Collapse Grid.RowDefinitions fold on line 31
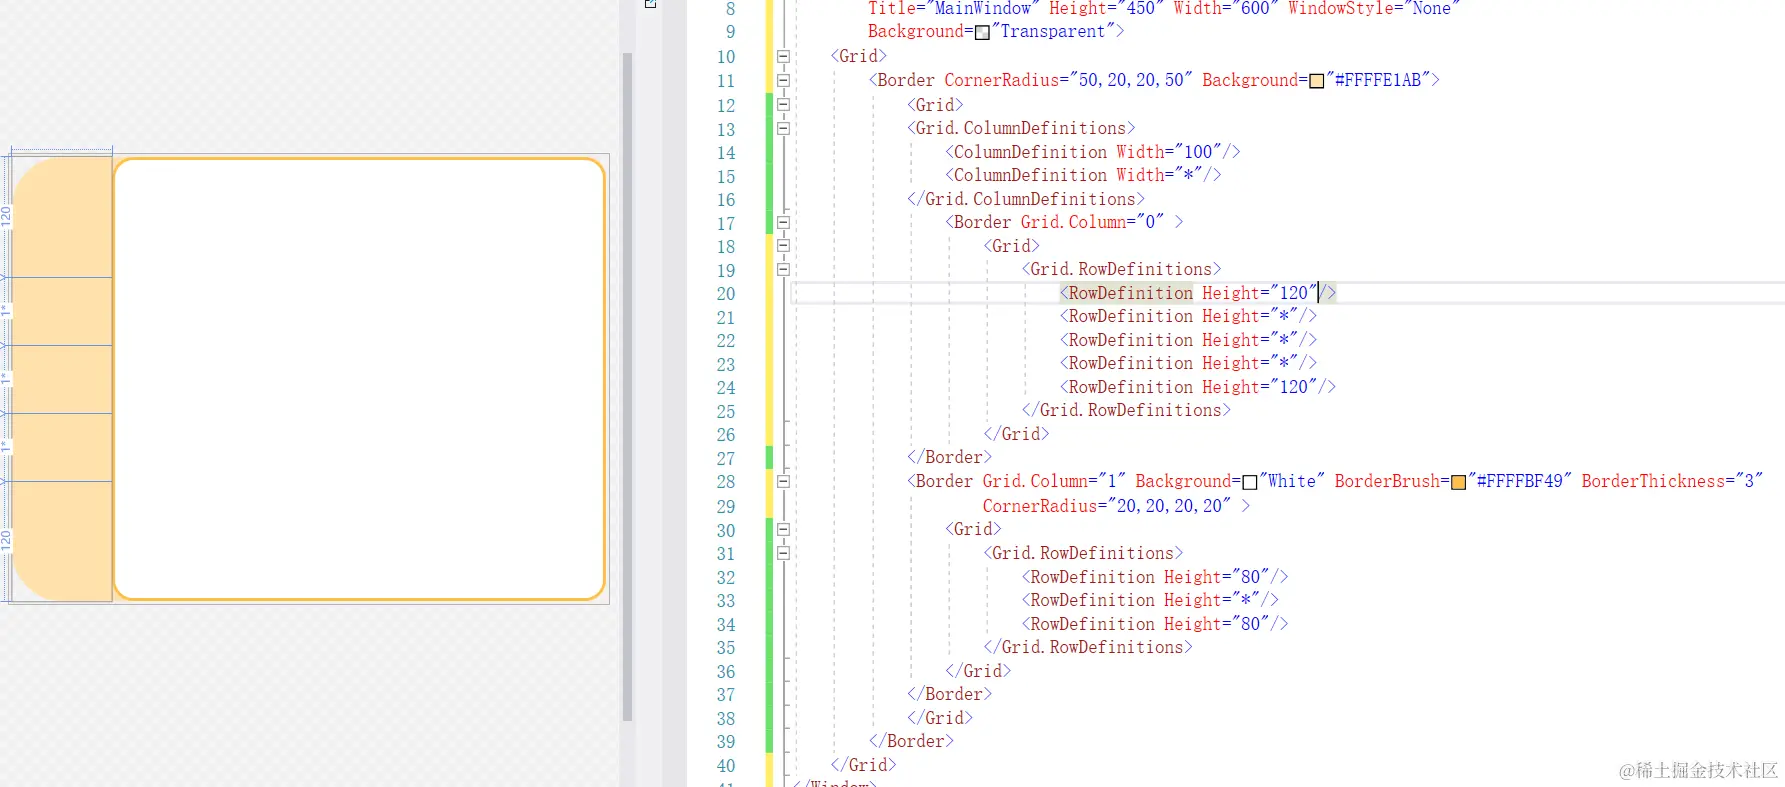 pyautogui.click(x=783, y=553)
